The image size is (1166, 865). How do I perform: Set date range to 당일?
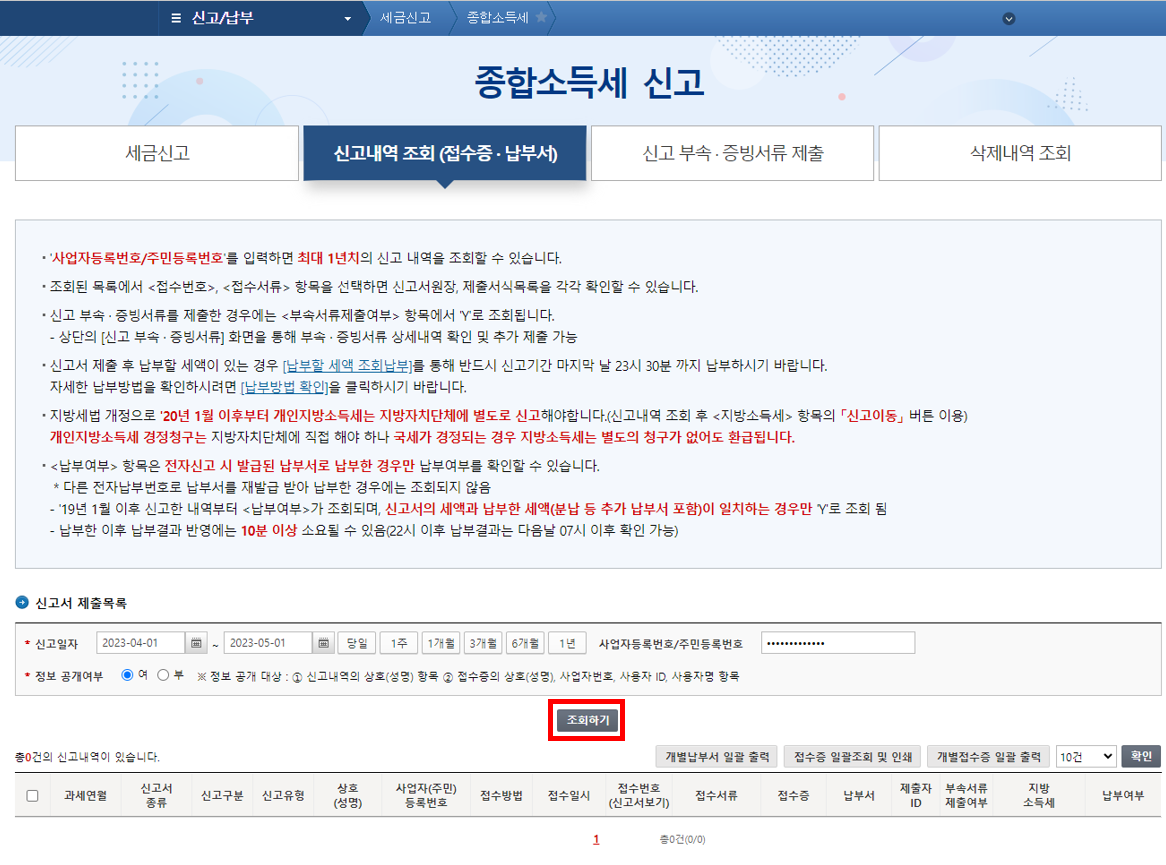pos(357,643)
